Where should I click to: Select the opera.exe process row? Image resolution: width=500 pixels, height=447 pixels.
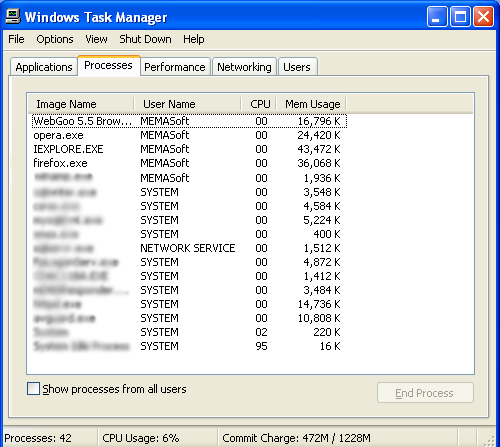tap(189, 135)
